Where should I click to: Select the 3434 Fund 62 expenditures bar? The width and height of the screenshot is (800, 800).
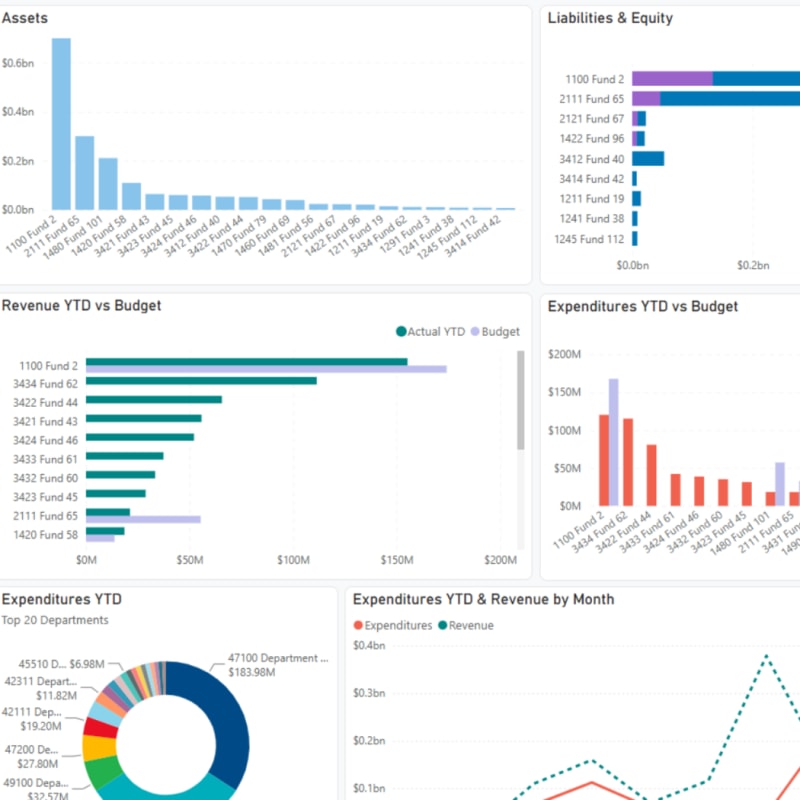coord(628,462)
